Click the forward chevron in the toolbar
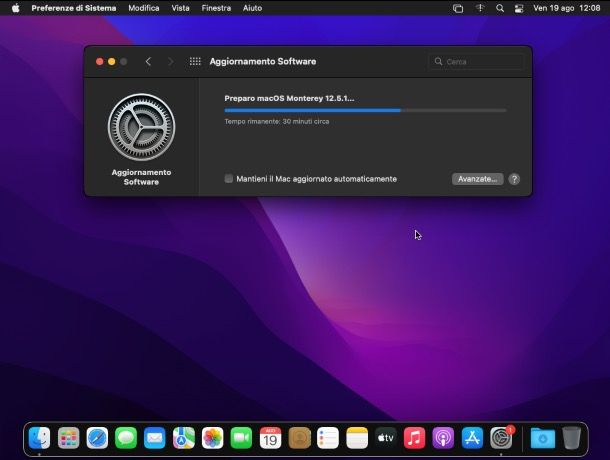Viewport: 610px width, 460px height. click(x=171, y=61)
